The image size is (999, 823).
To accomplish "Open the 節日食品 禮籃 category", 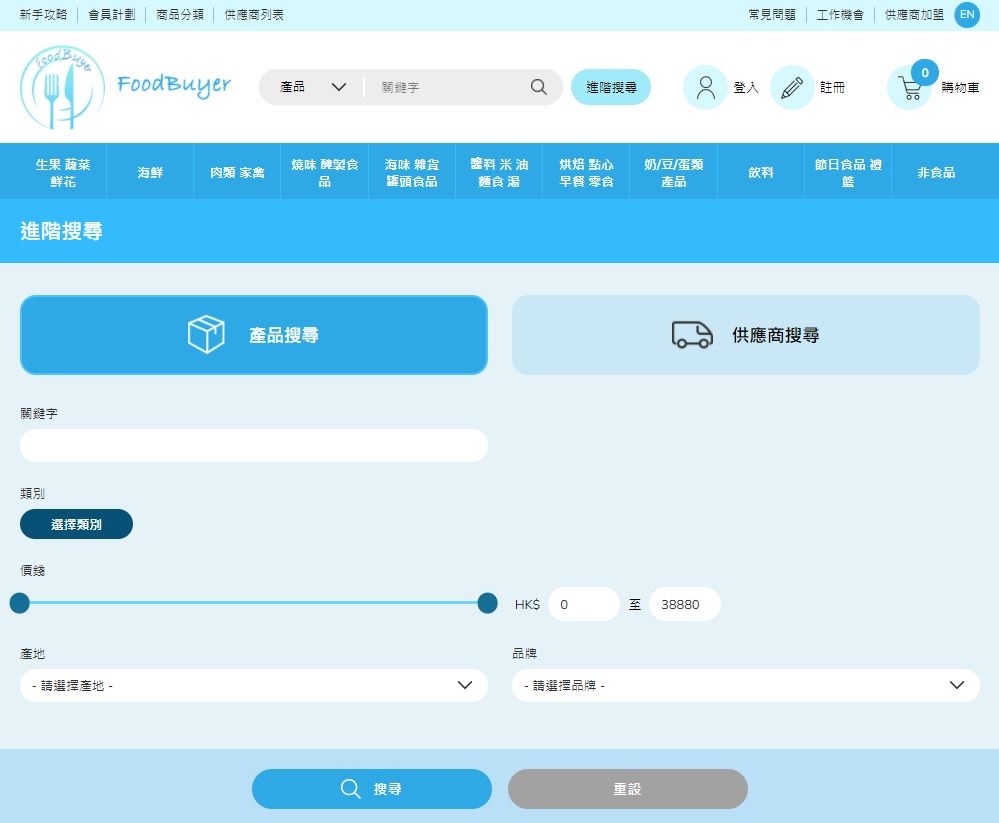I will click(x=848, y=172).
